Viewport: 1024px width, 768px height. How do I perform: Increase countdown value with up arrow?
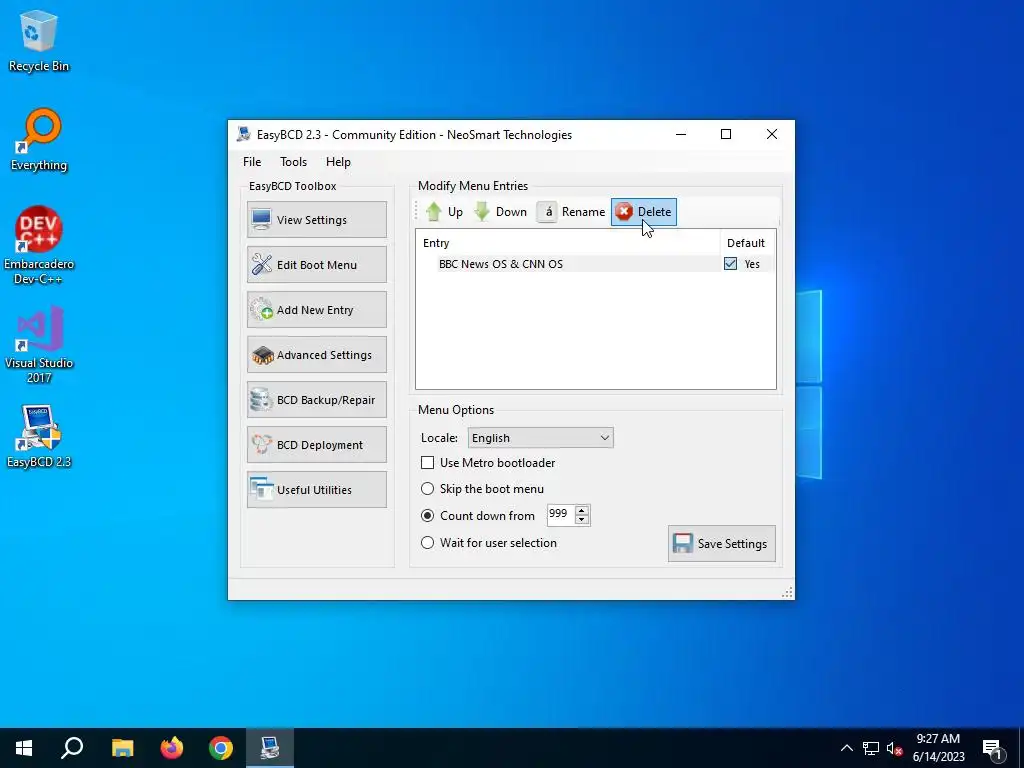582,510
